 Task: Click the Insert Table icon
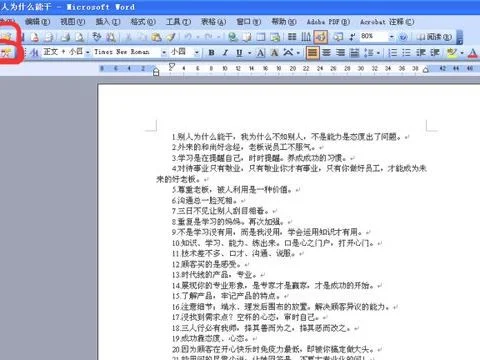pyautogui.click(x=261, y=37)
